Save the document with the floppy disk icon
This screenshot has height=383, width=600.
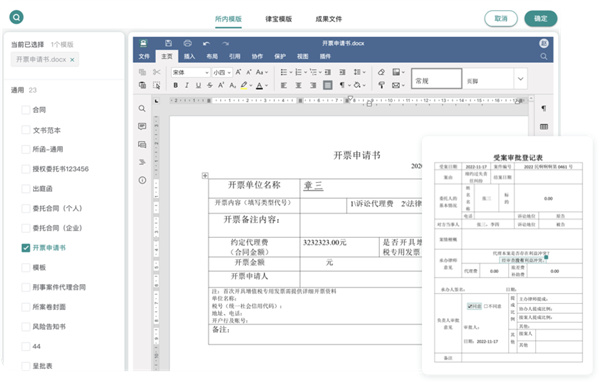(x=168, y=43)
